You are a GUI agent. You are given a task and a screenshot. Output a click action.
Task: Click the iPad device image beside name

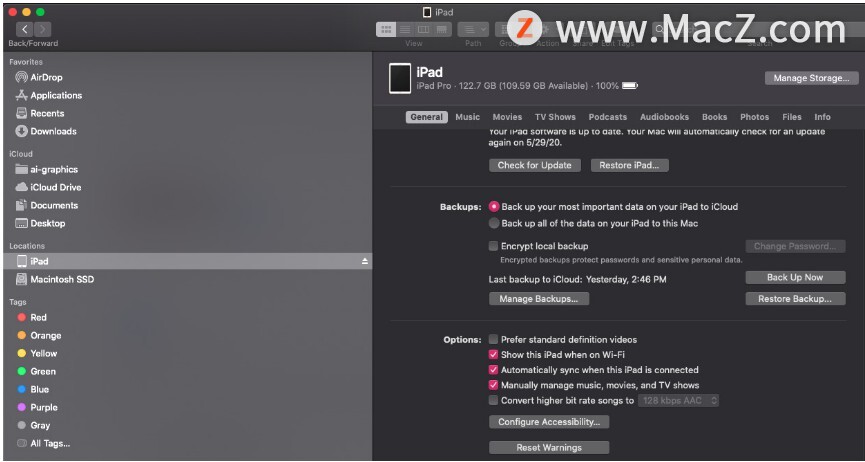click(x=400, y=78)
